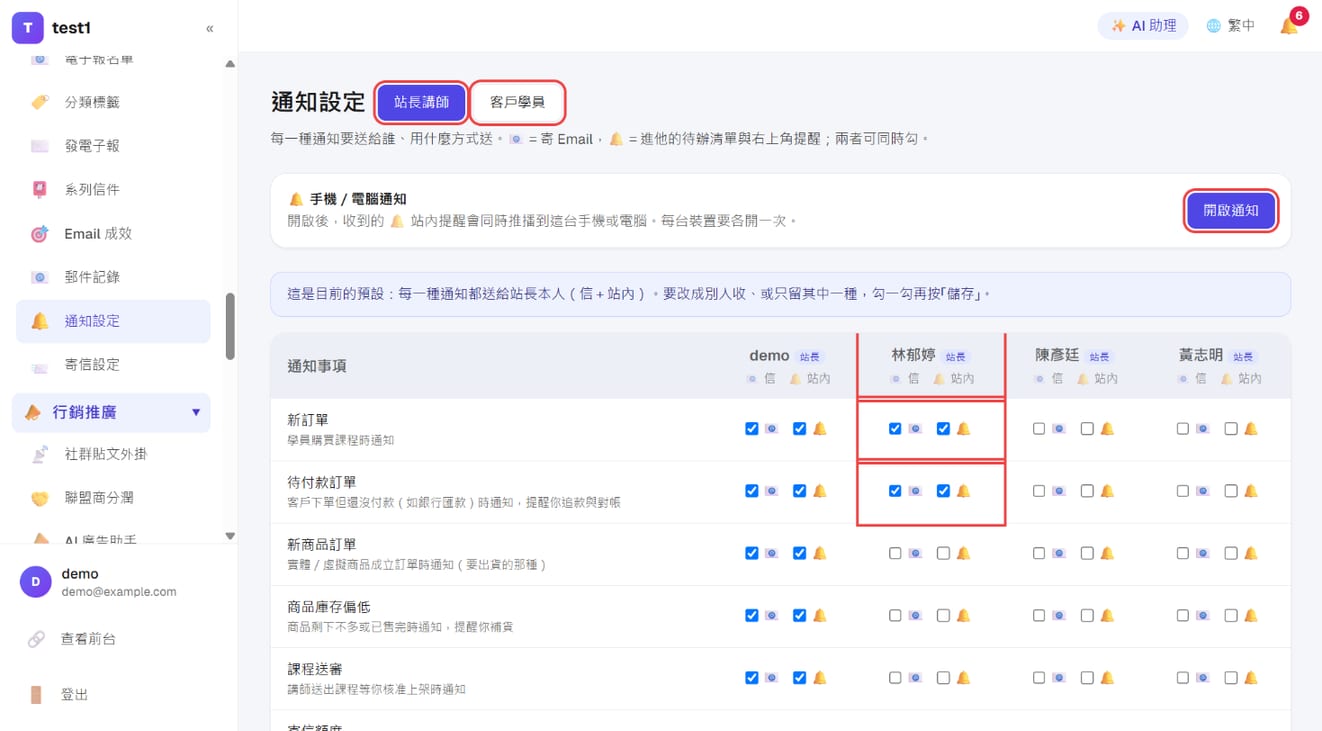1322x731 pixels.
Task: Select the 站長講師 tab
Action: [421, 102]
